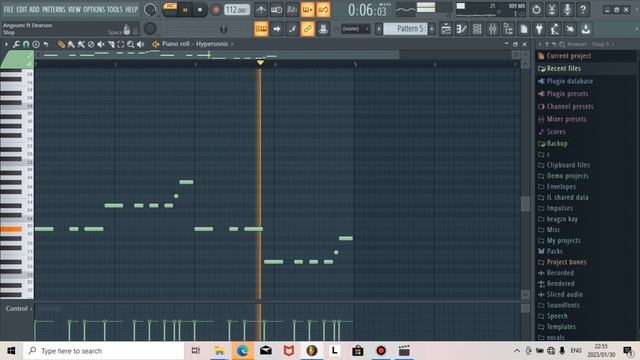Click the 0:06:03 time display
This screenshot has height=360, width=640.
pos(367,10)
